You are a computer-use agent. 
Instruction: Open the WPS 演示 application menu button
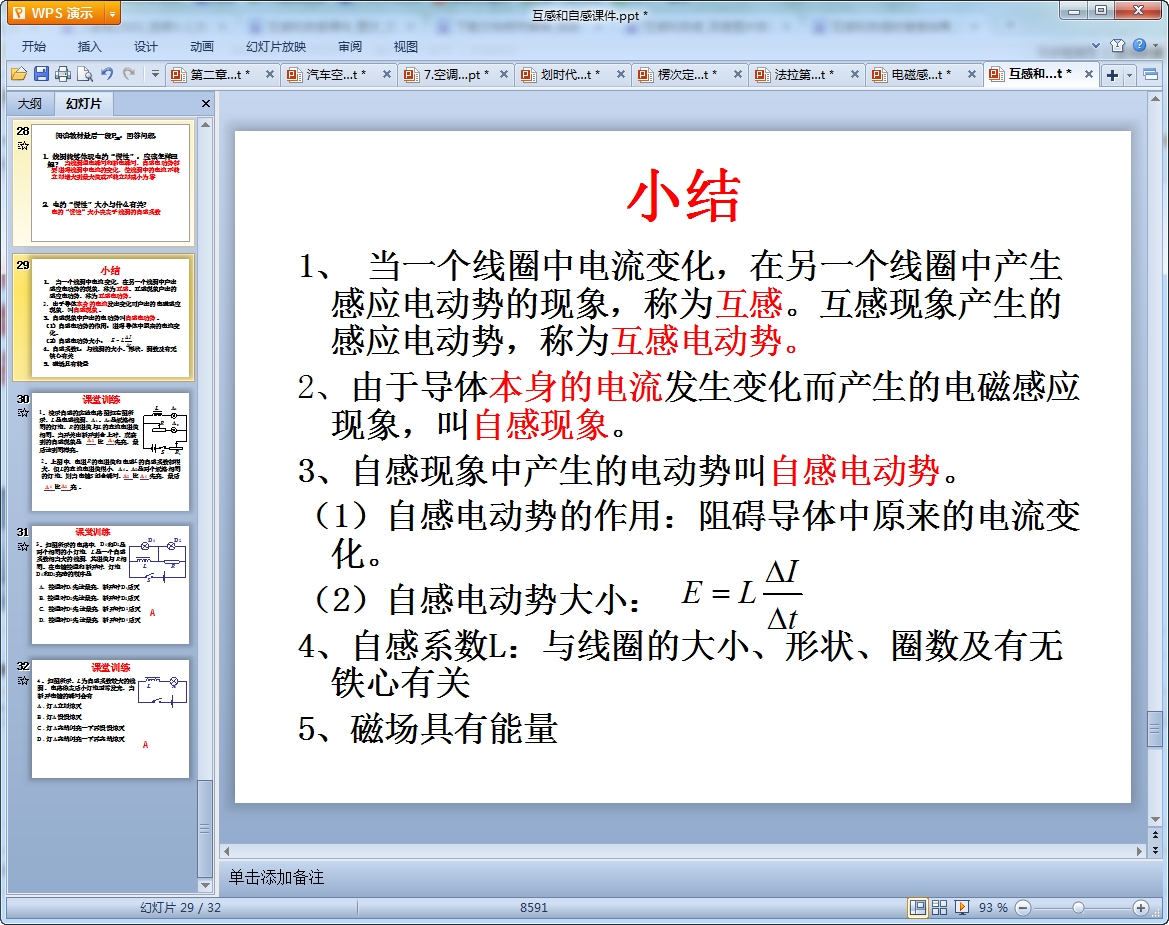point(55,13)
